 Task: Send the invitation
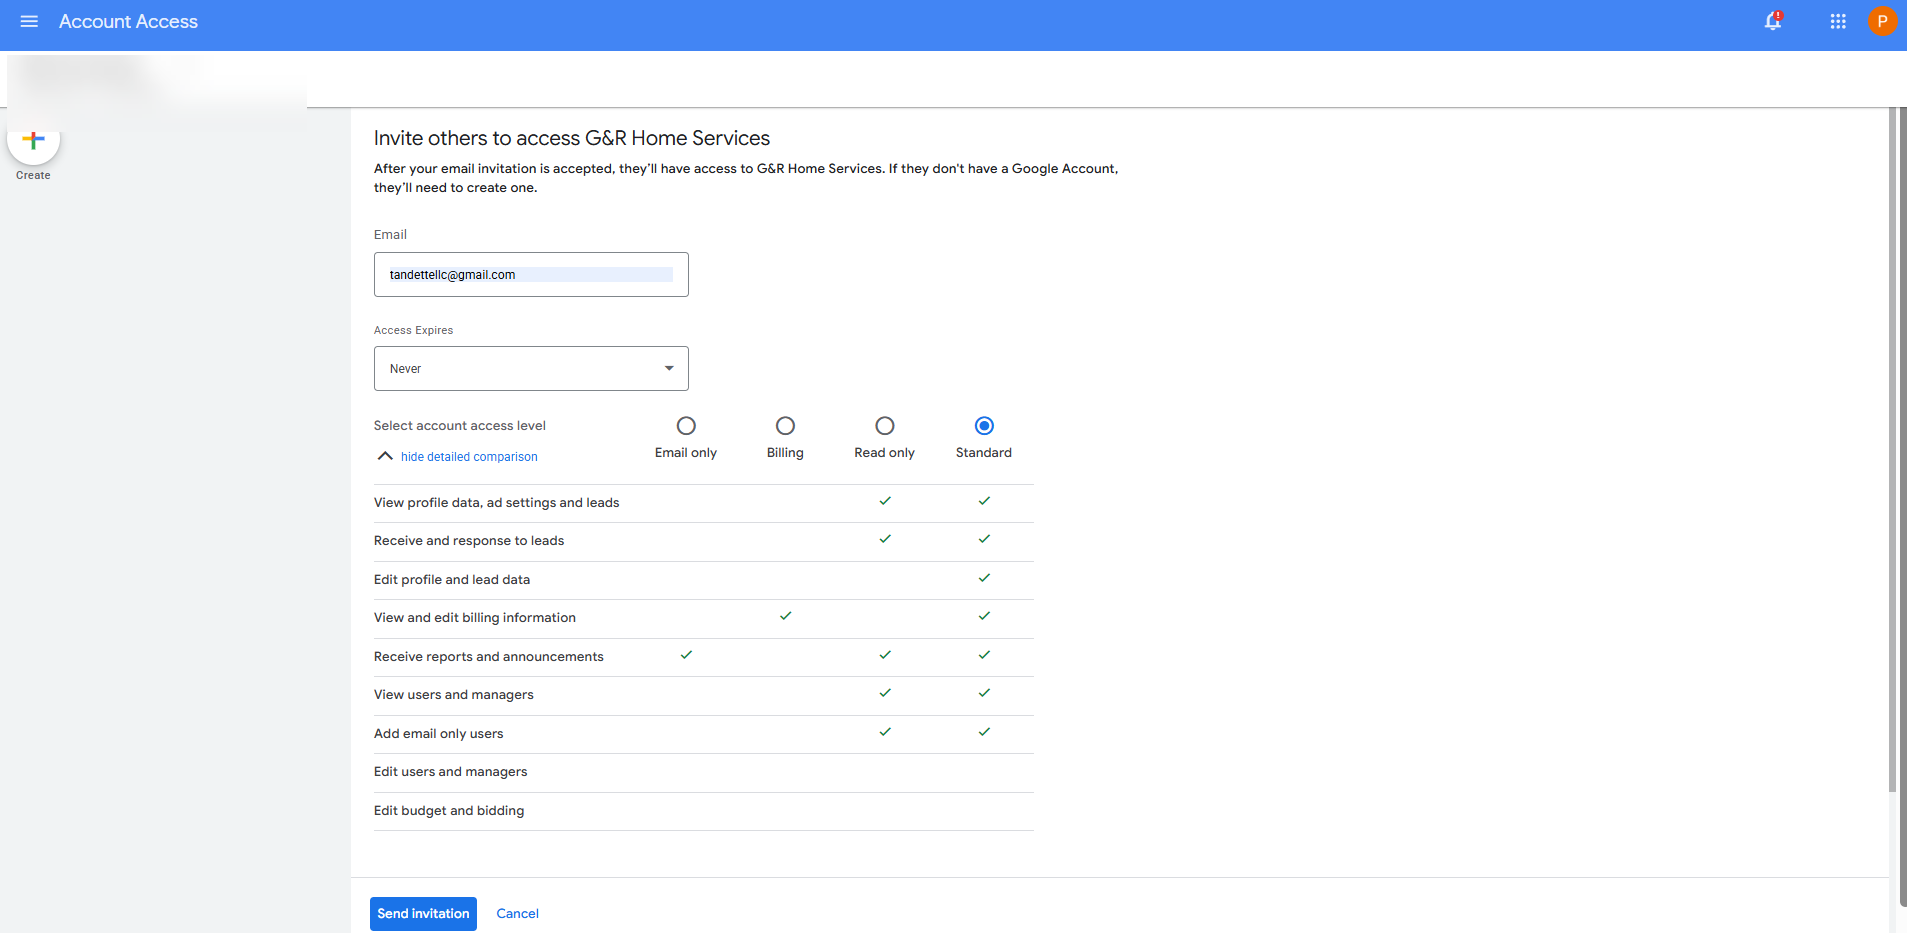click(423, 913)
